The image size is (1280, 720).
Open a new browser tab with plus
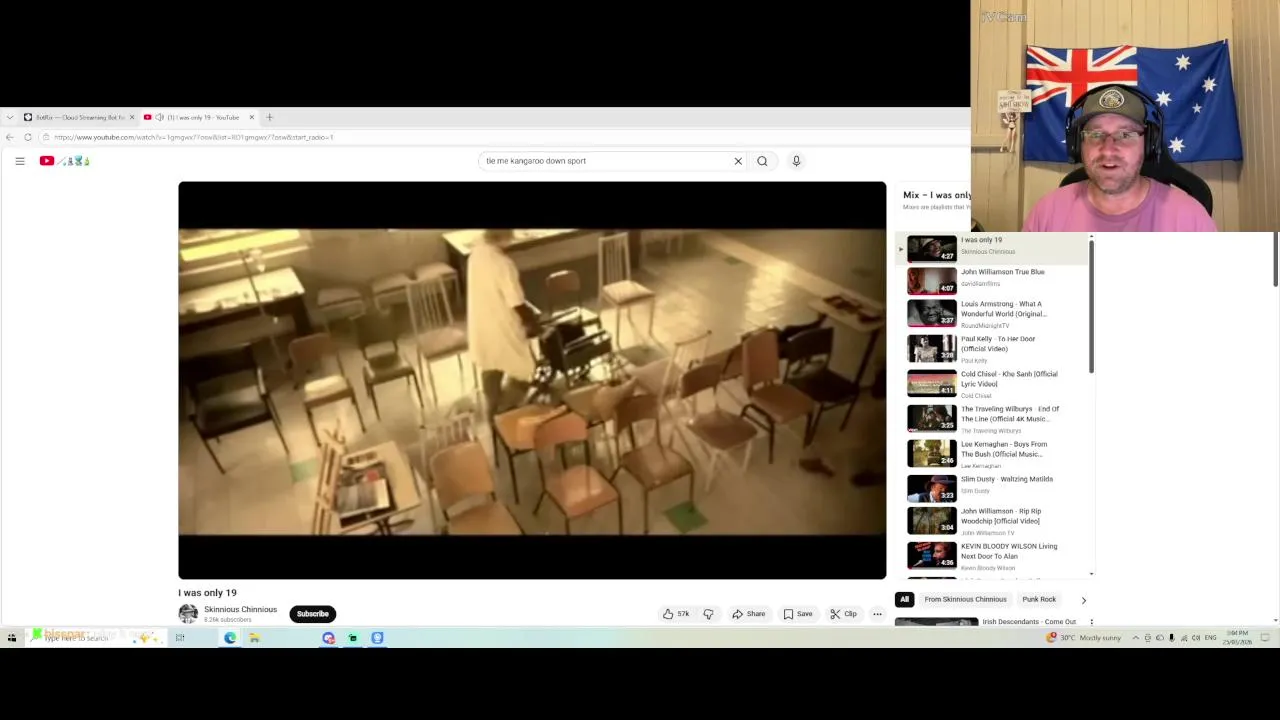pos(269,117)
